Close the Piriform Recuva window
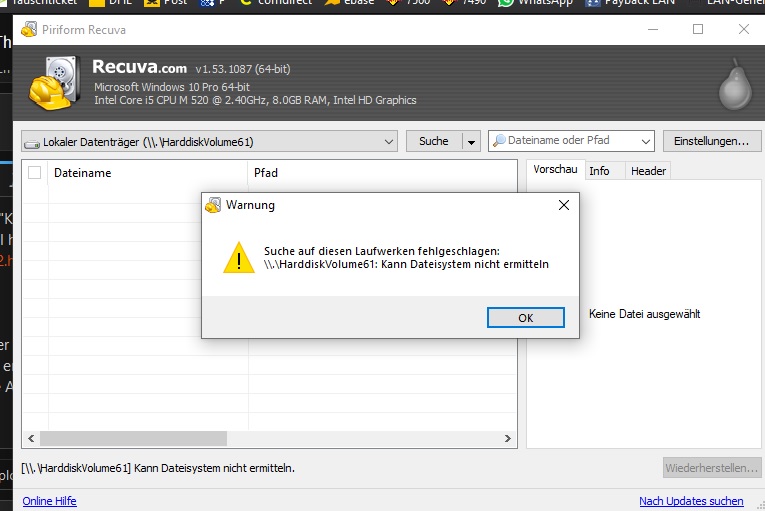Screen dimensions: 765x511 [744, 29]
